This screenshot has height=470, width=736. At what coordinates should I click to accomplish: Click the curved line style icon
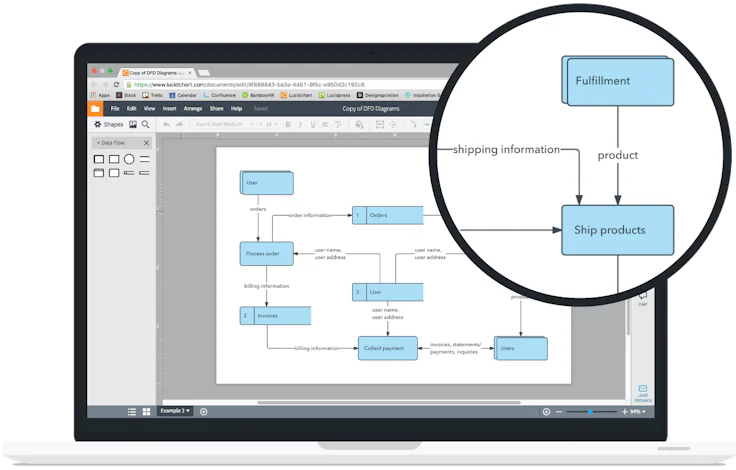tap(413, 124)
